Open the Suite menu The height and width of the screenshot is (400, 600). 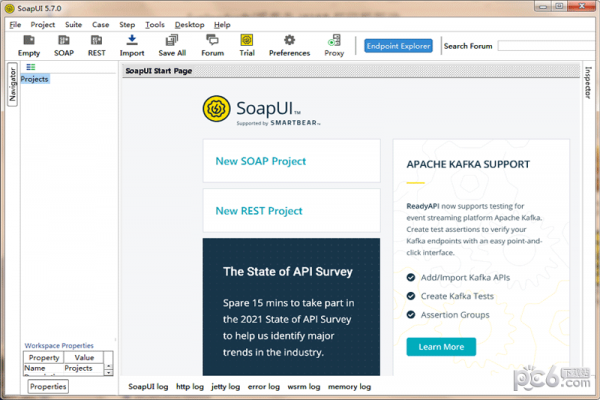click(73, 24)
